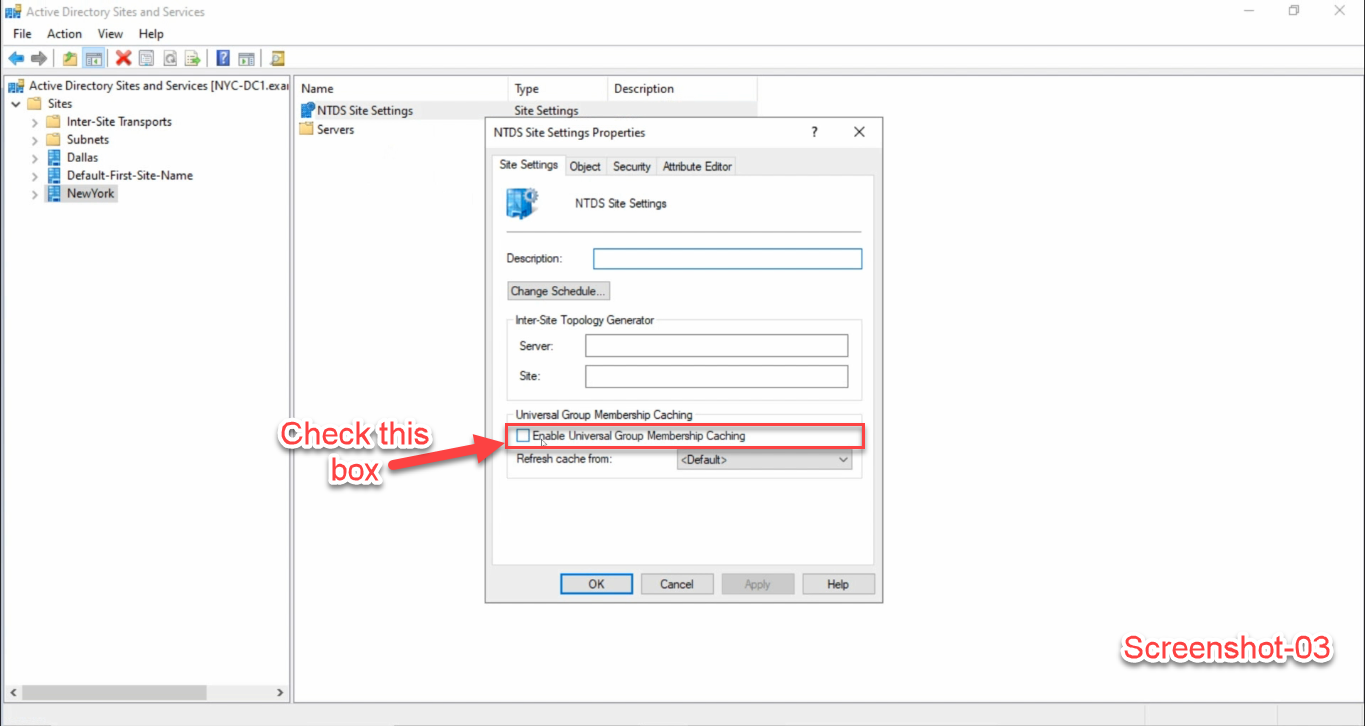Viewport: 1366px width, 726px height.
Task: Select the Subnets label in tree
Action: 88,139
